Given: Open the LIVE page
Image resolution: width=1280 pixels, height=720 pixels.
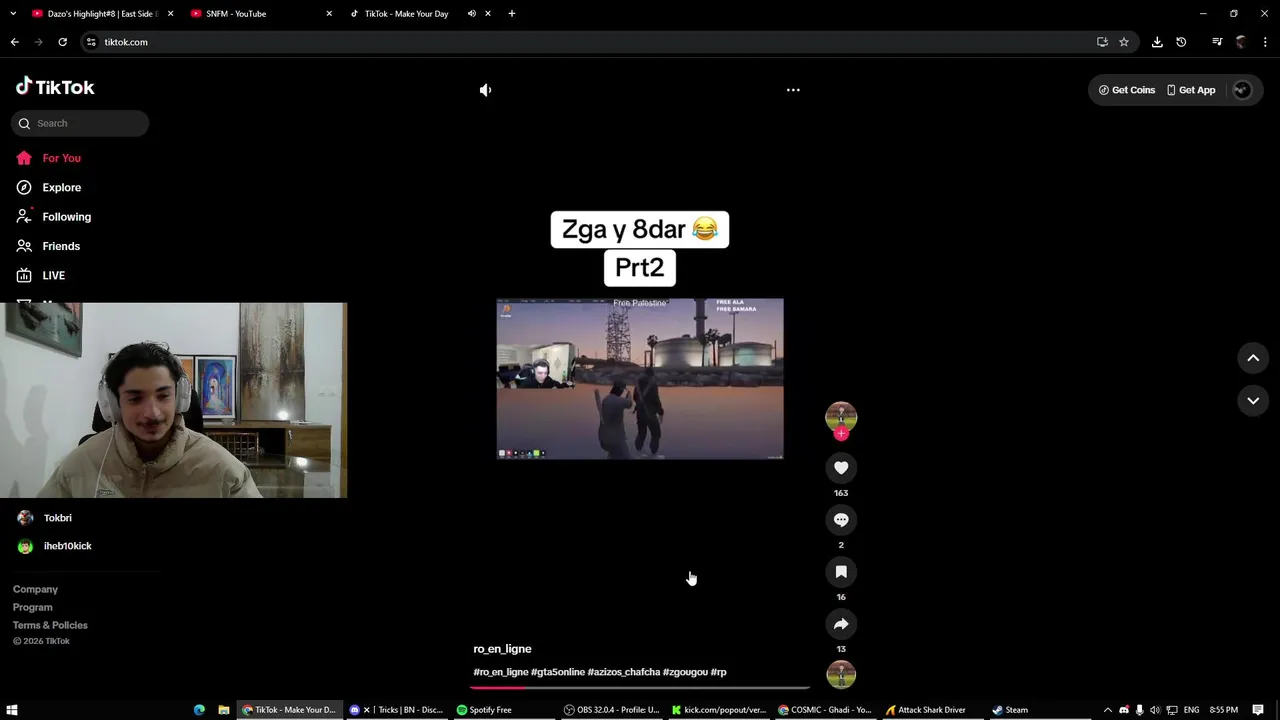Looking at the screenshot, I should pos(41,275).
